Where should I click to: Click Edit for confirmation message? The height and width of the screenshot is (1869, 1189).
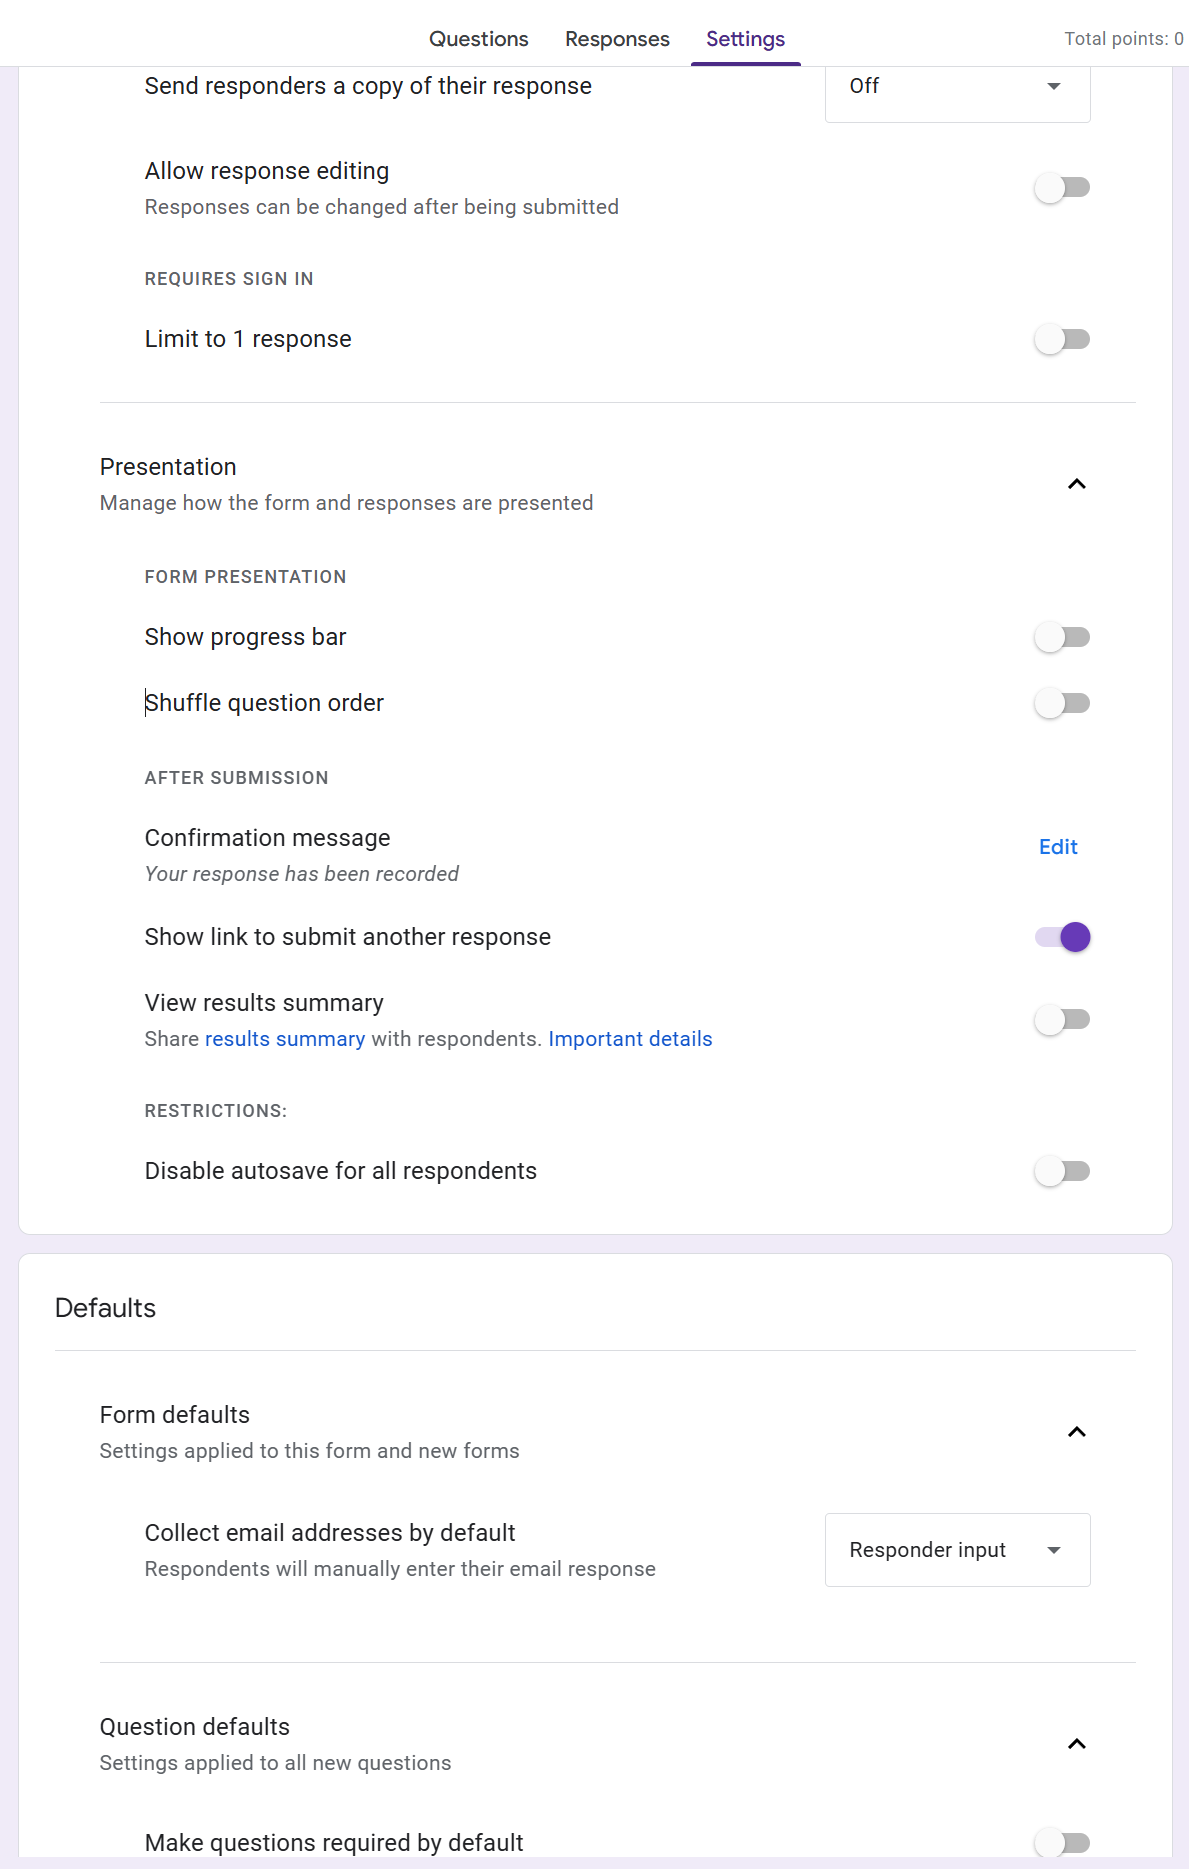[1058, 847]
